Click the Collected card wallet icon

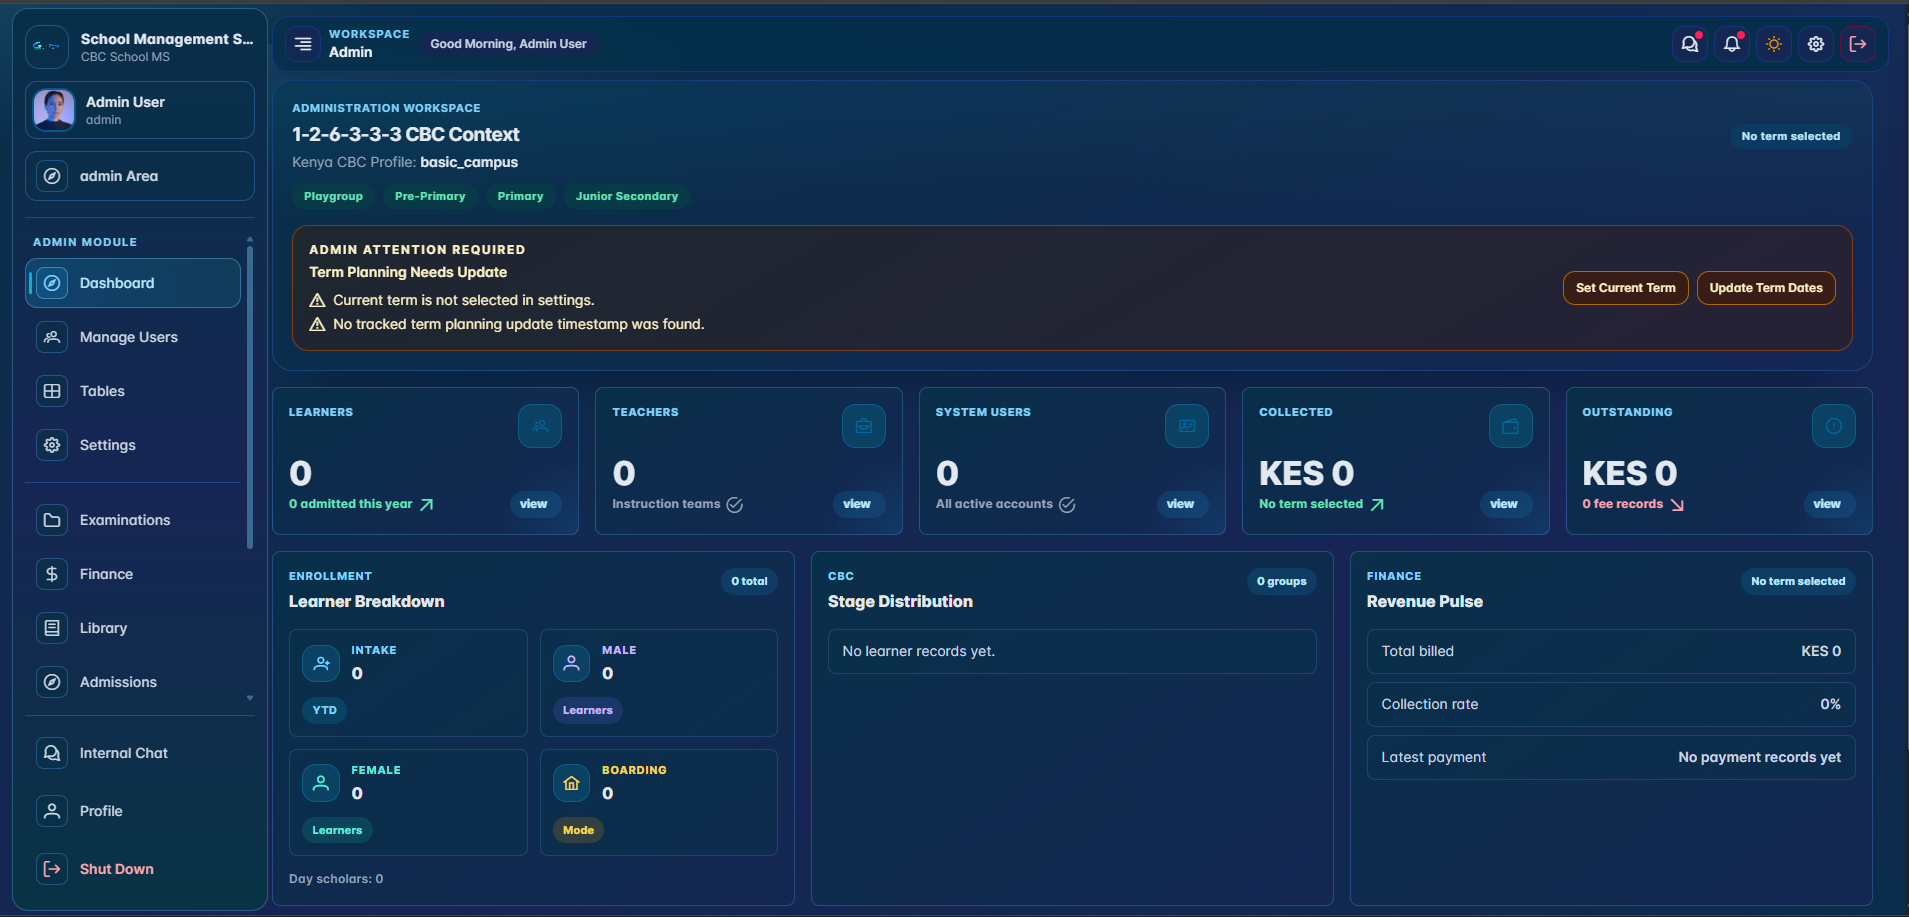pos(1511,426)
